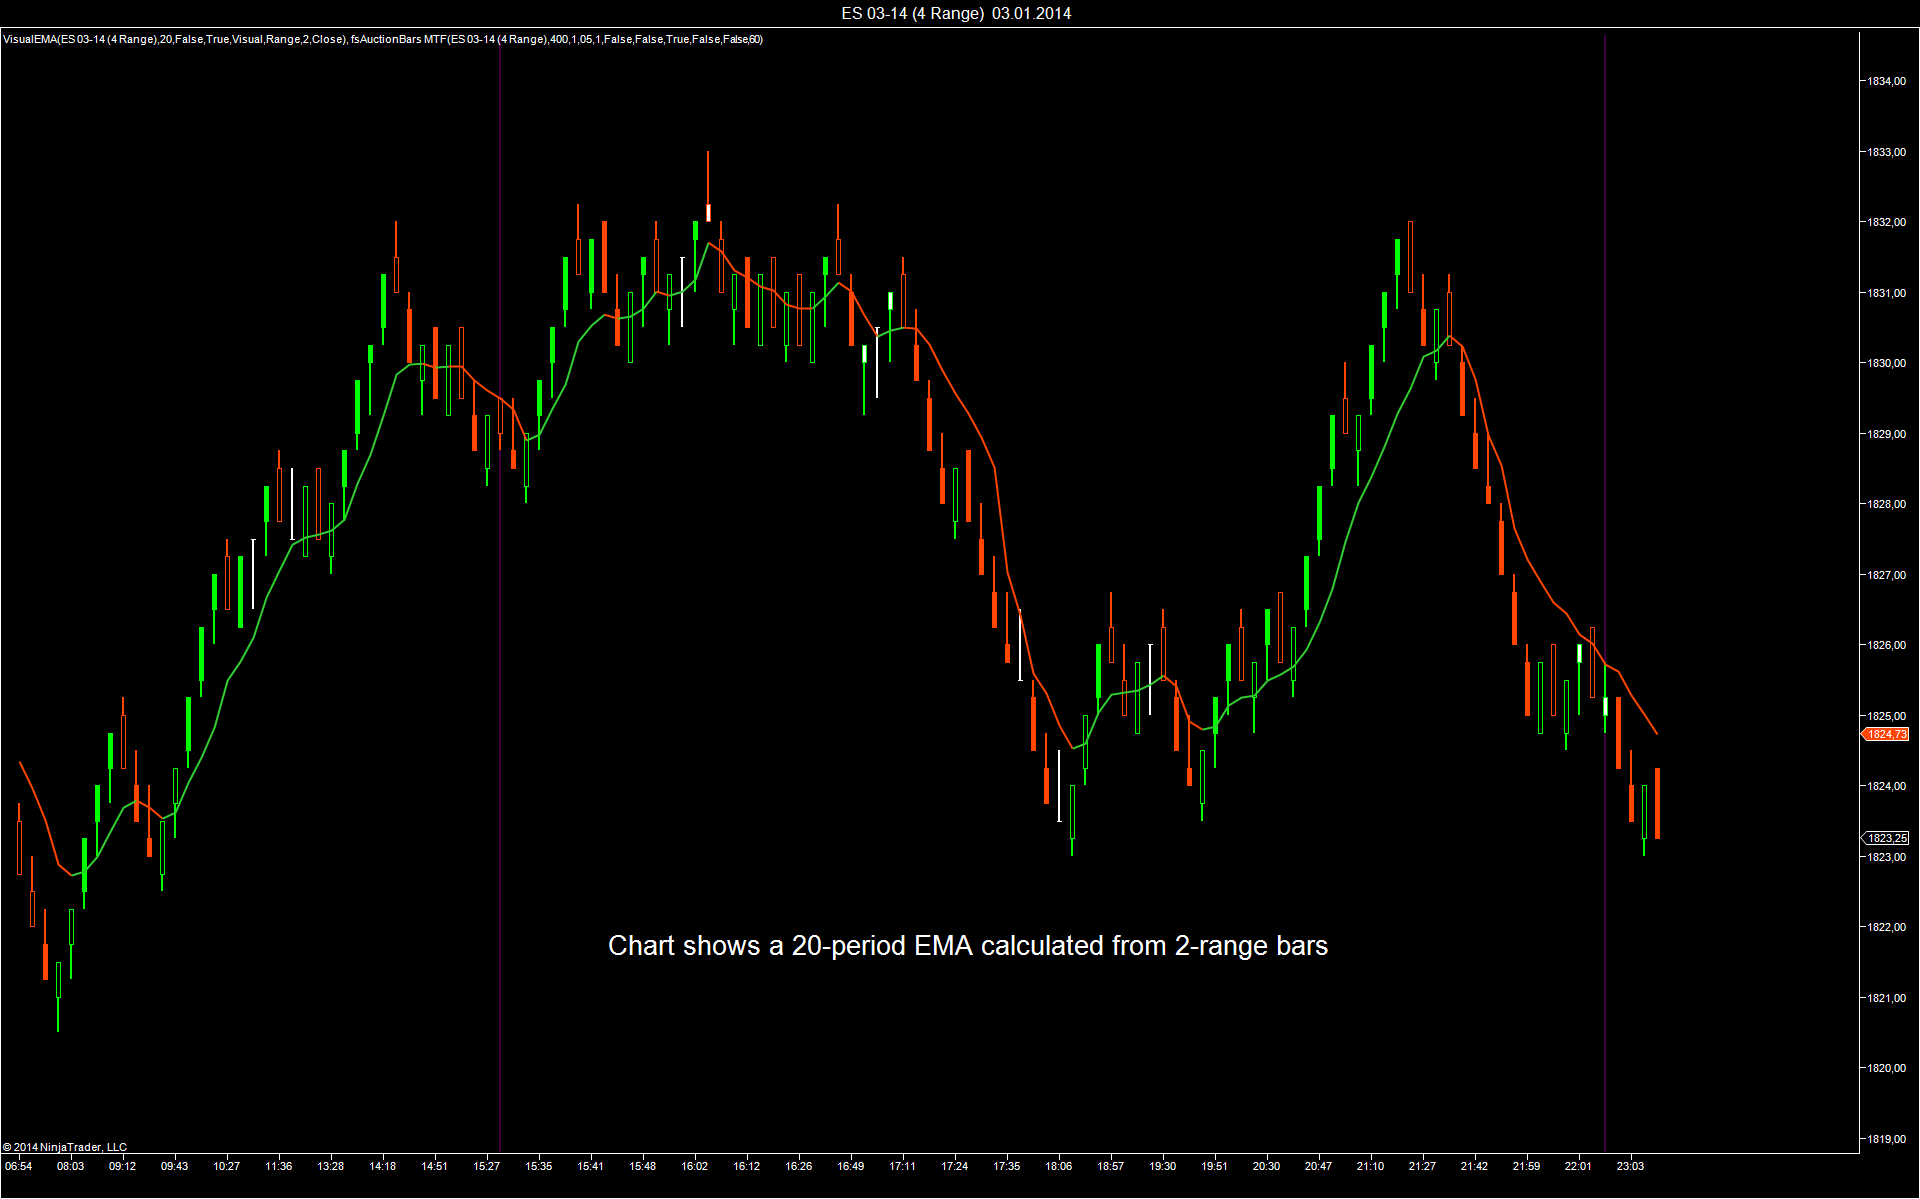1920x1199 pixels.
Task: Click the 23:03 time axis label
Action: (x=1630, y=1166)
